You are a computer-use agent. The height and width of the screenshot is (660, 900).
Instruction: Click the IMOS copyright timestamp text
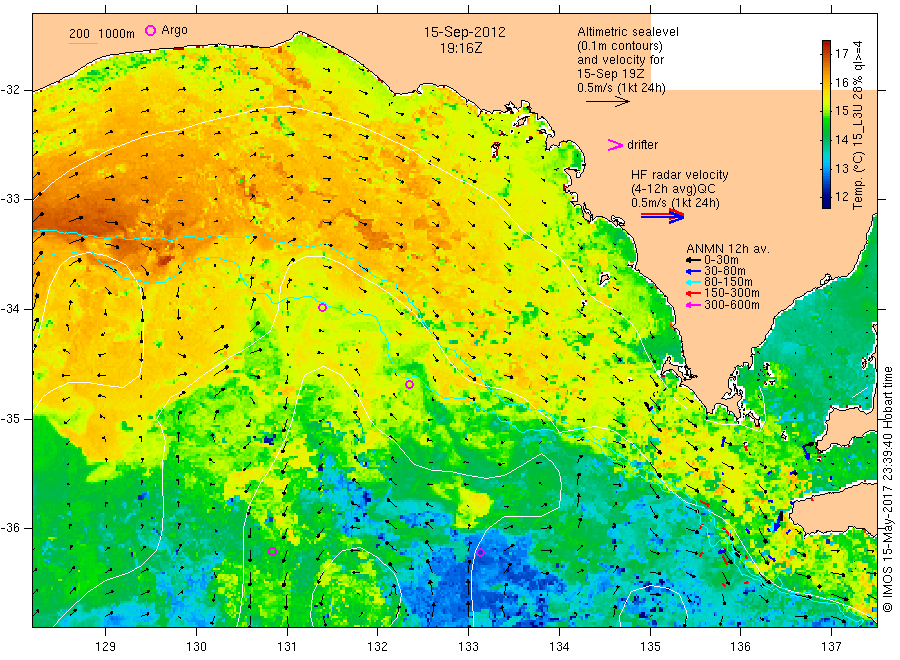(887, 490)
